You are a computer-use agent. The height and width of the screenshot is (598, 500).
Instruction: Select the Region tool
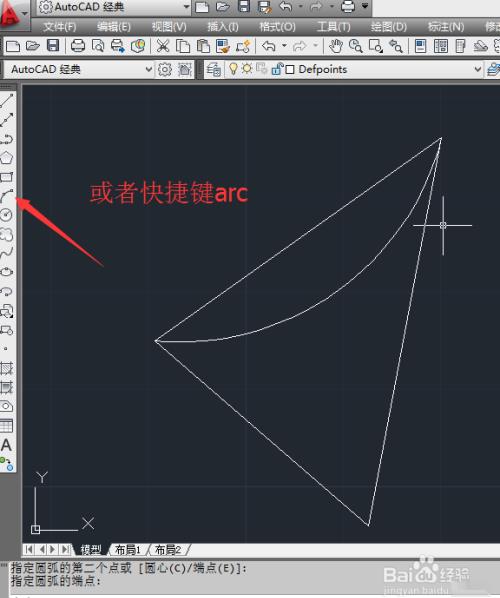7,406
